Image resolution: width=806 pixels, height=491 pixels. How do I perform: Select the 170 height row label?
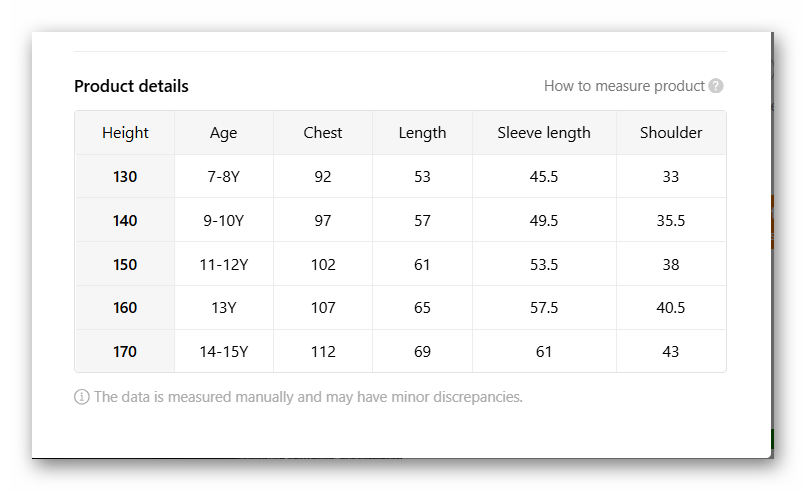point(125,352)
